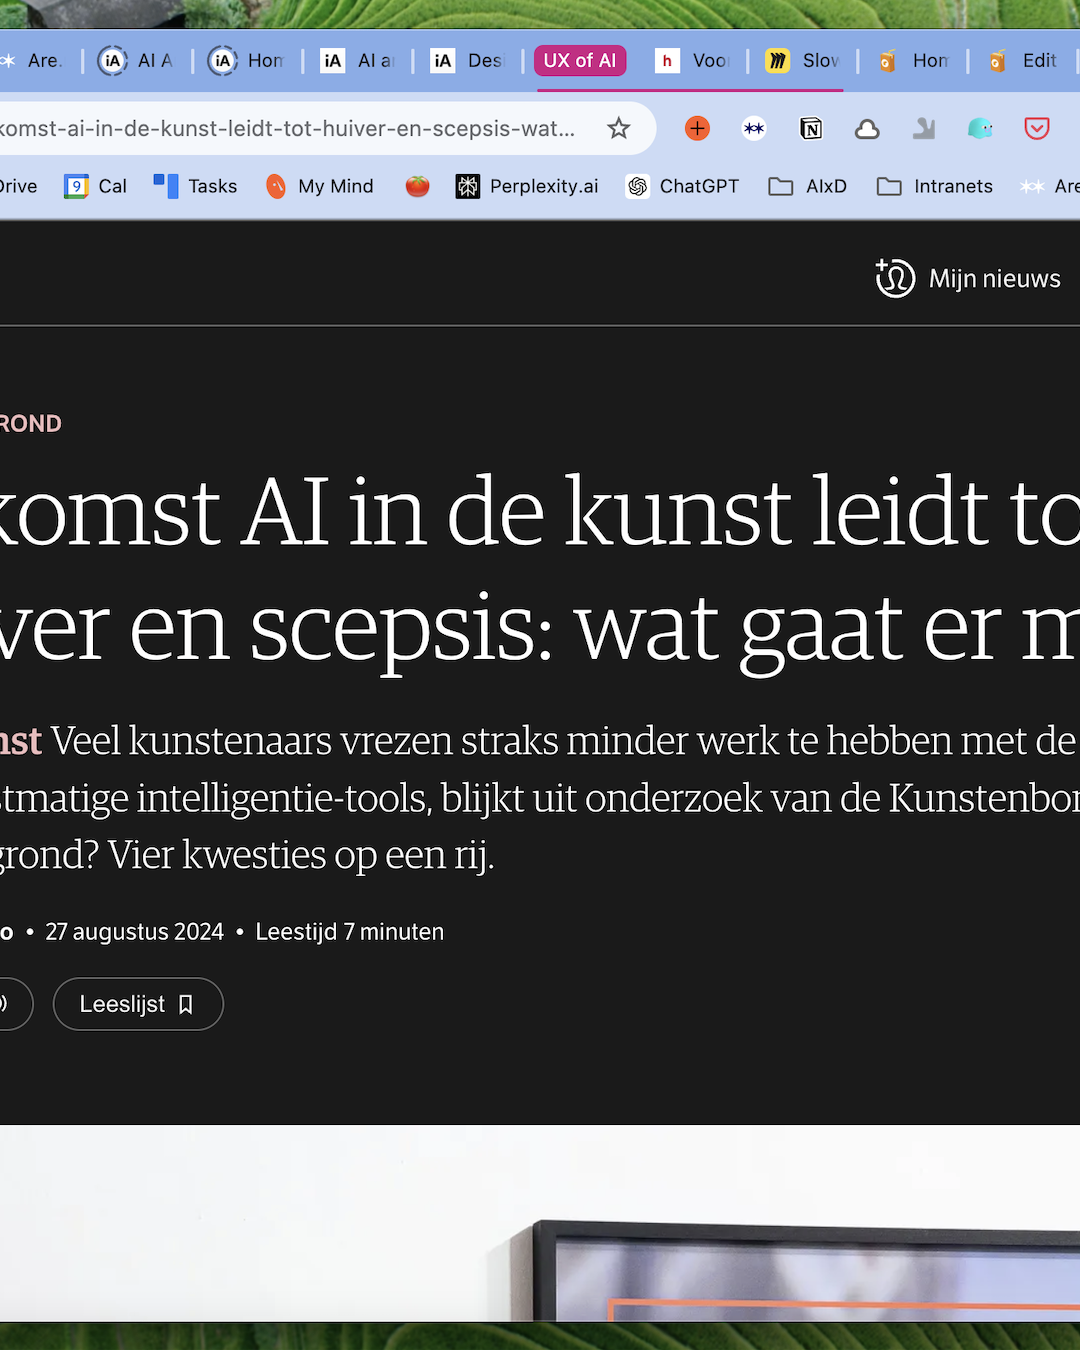
Task: Open Perplexity.ai bookmark
Action: tap(527, 186)
